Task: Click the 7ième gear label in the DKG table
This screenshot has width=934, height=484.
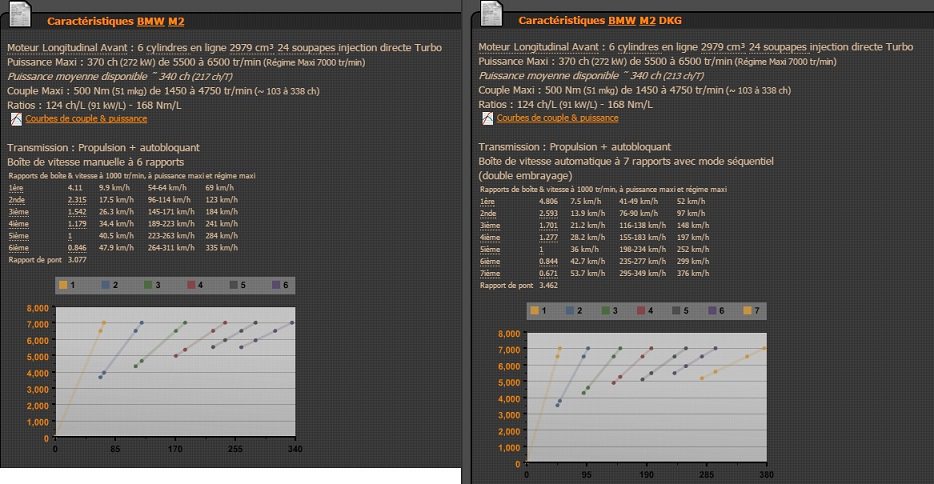Action: [490, 274]
